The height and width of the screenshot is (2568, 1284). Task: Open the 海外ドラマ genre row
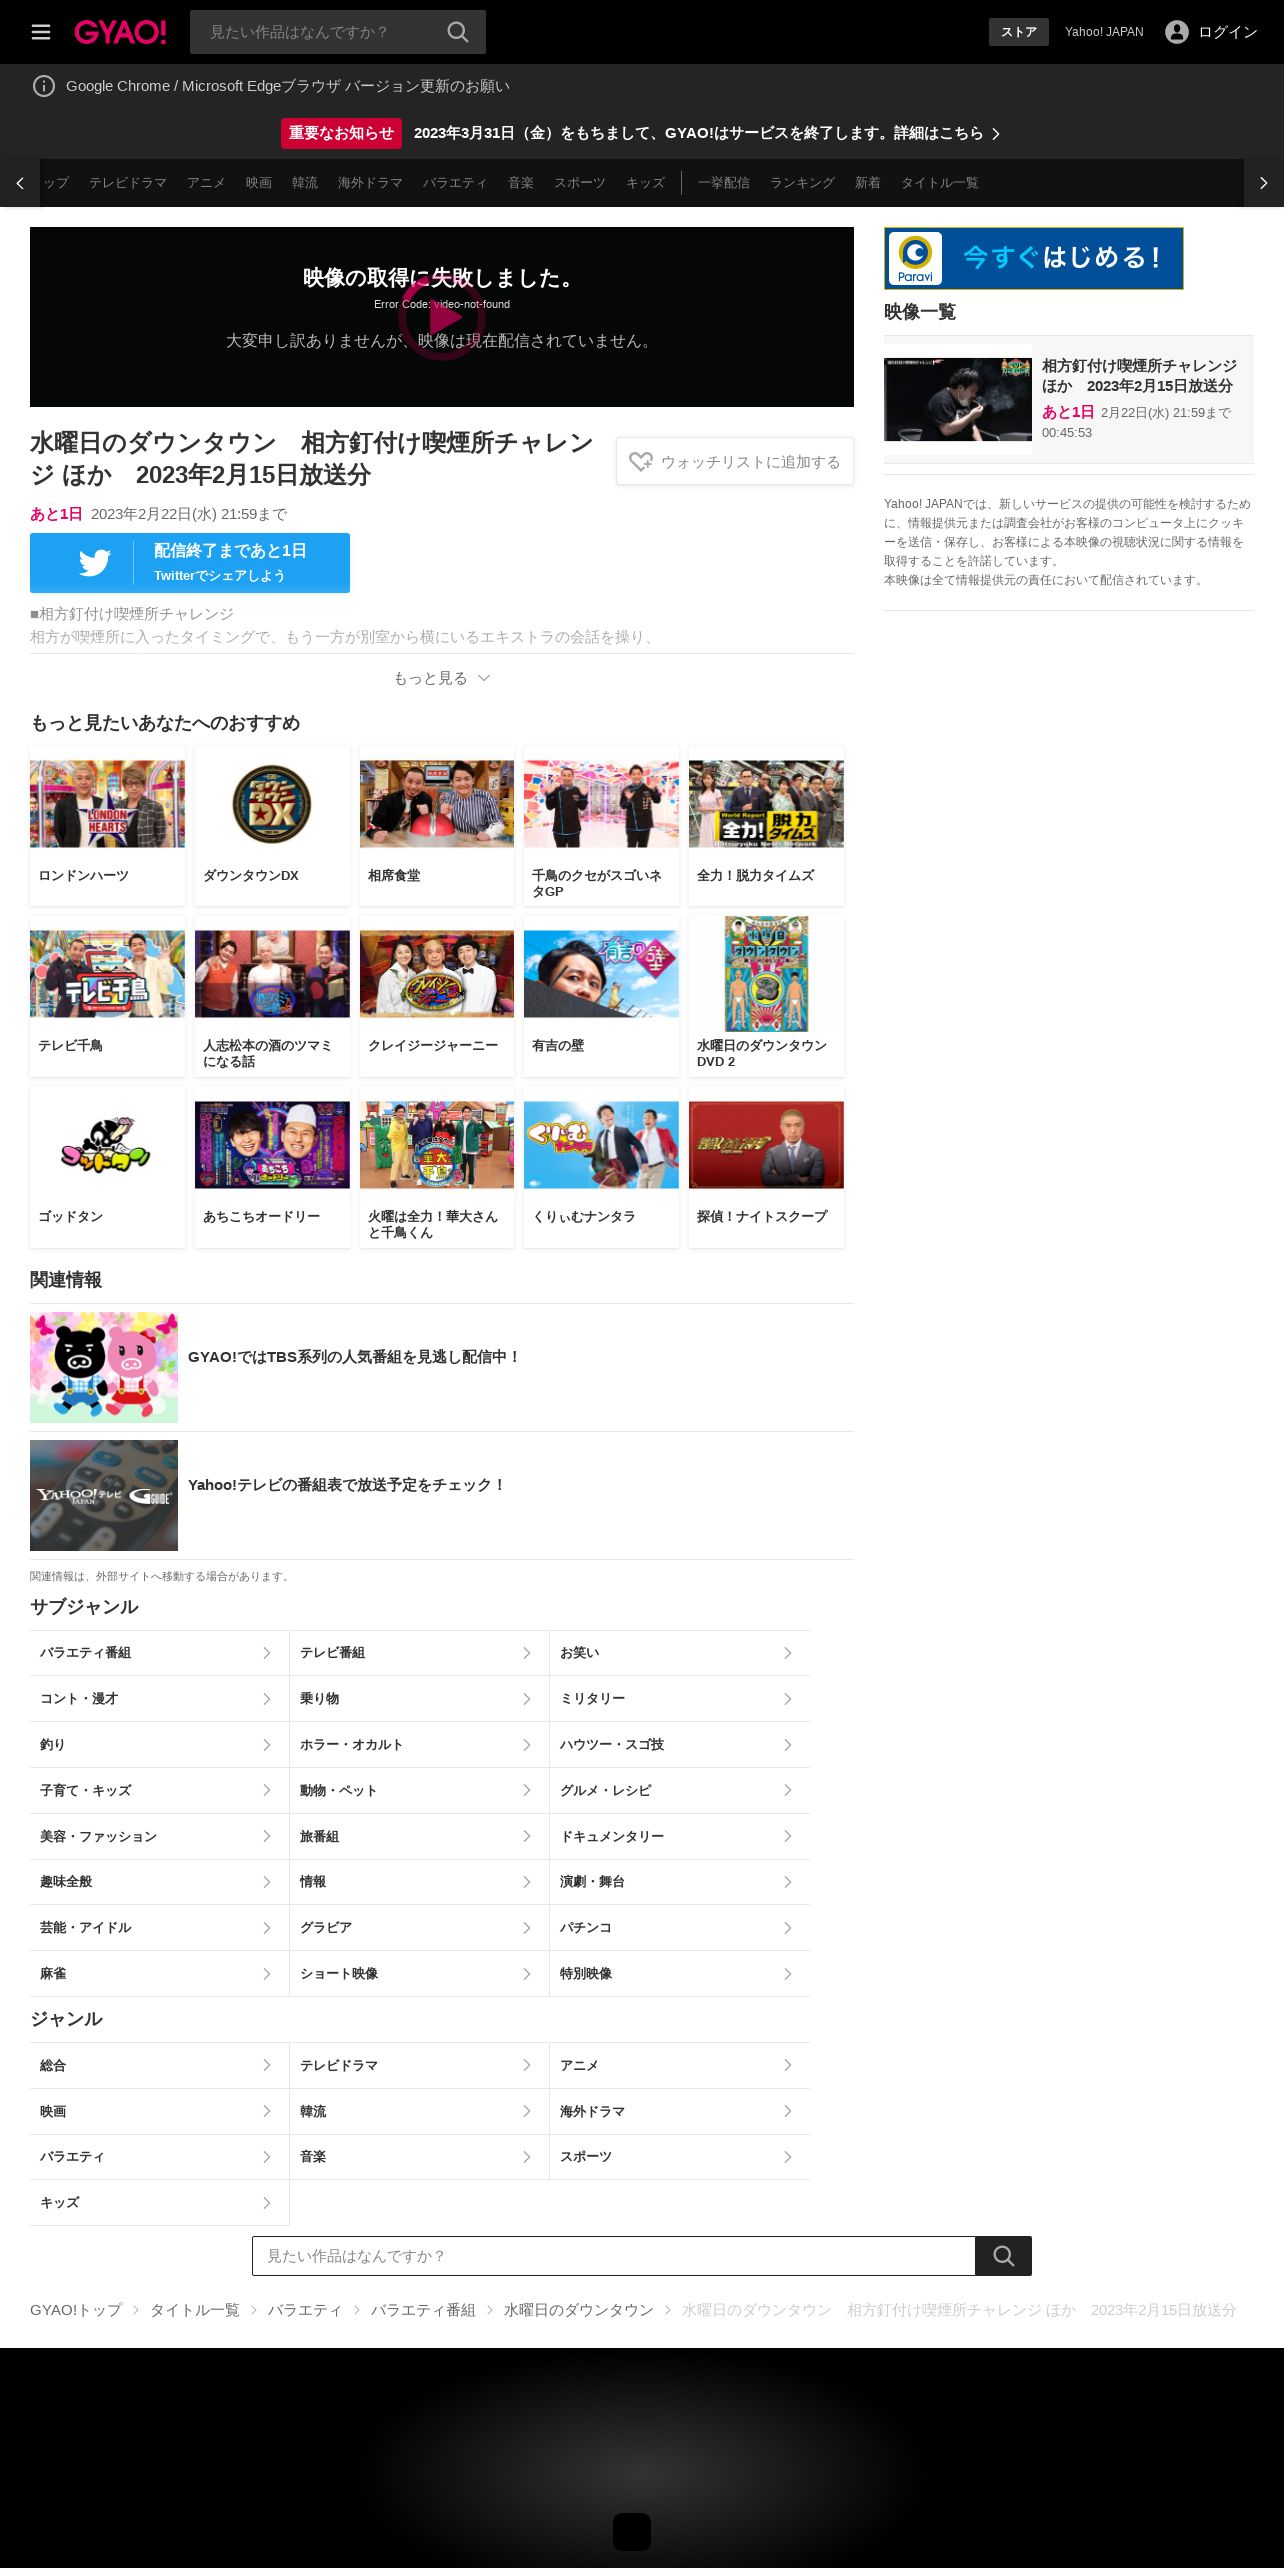pos(680,2112)
